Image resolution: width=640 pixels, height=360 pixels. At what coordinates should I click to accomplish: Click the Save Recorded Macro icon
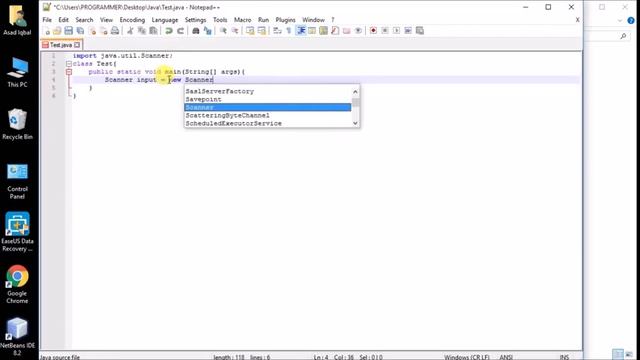419,31
